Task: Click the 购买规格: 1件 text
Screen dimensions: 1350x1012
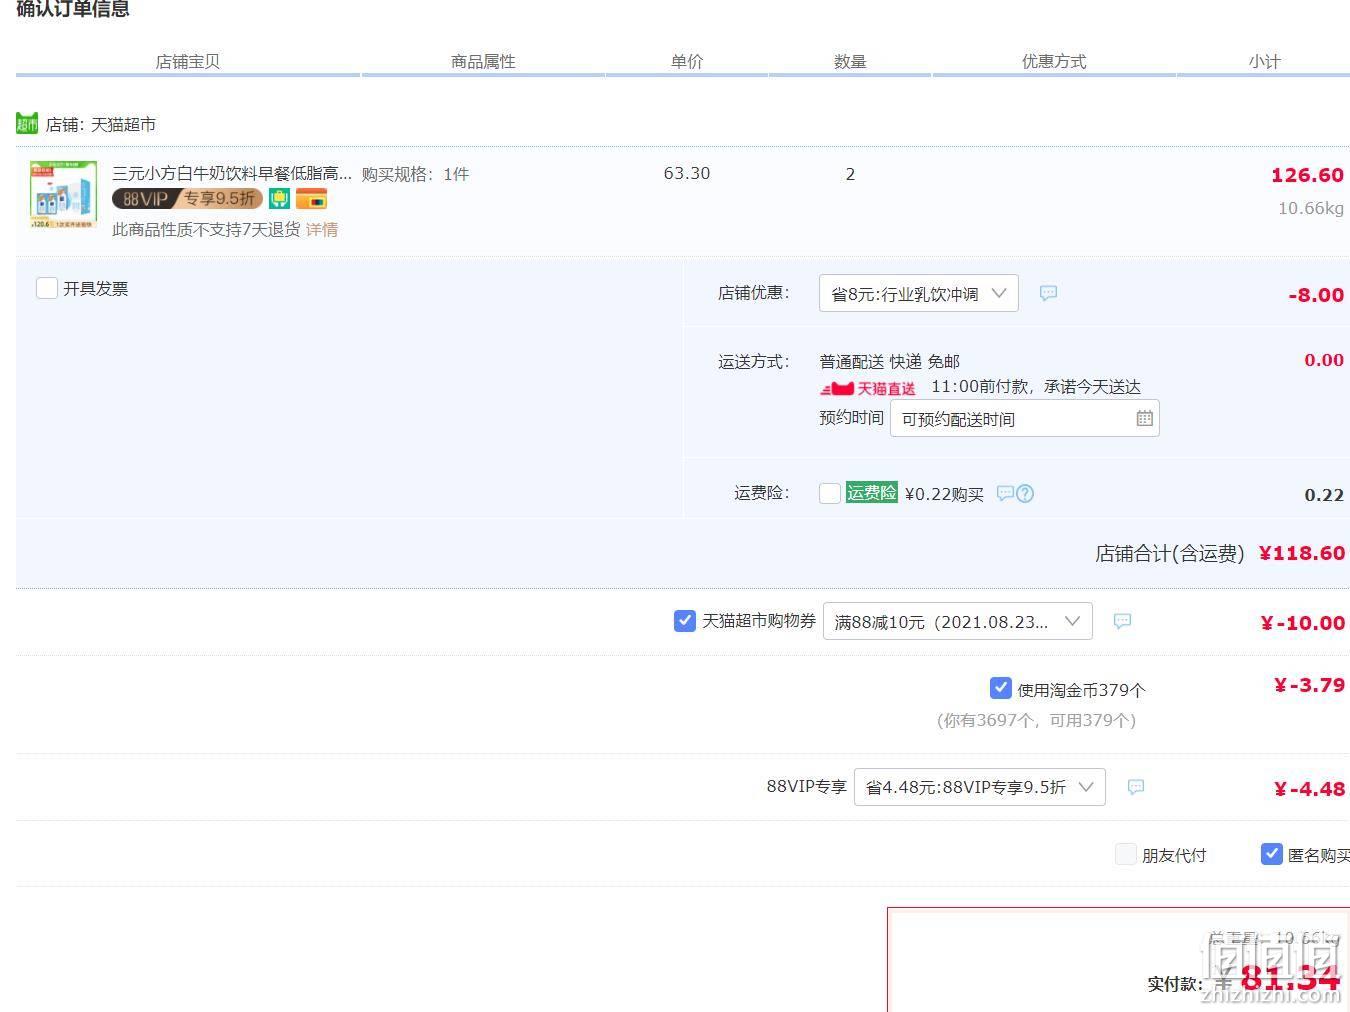Action: [x=415, y=174]
